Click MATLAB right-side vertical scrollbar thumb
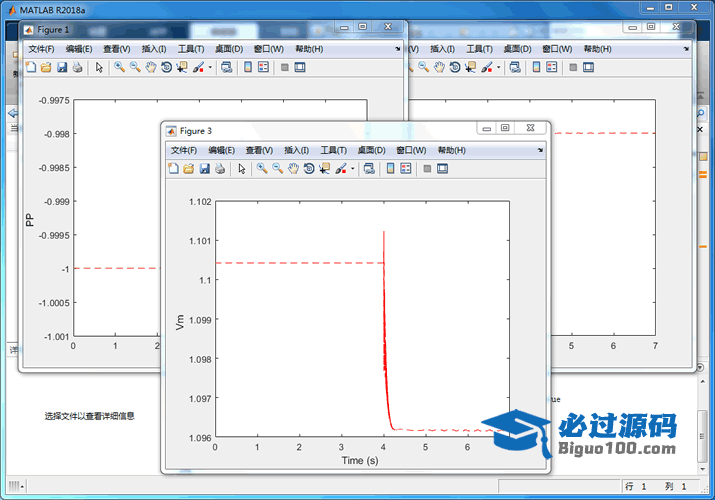This screenshot has width=715, height=500. point(702,436)
